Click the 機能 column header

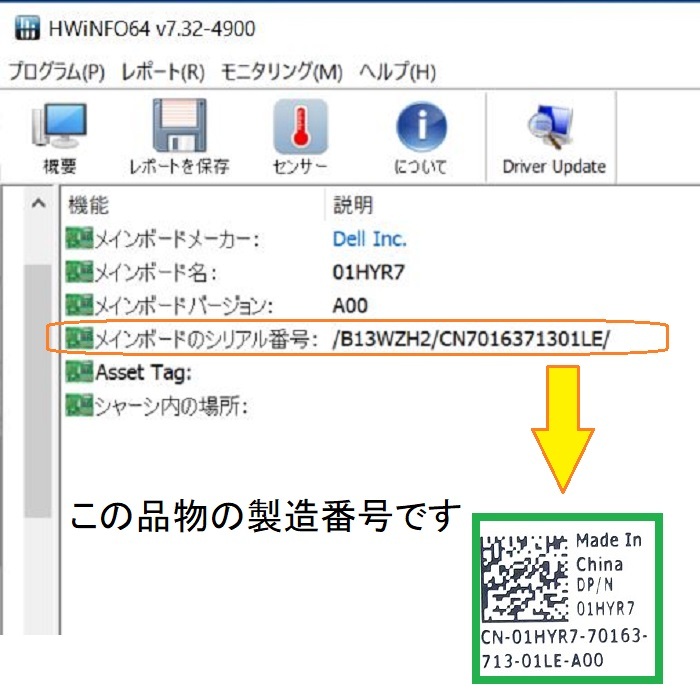point(88,205)
